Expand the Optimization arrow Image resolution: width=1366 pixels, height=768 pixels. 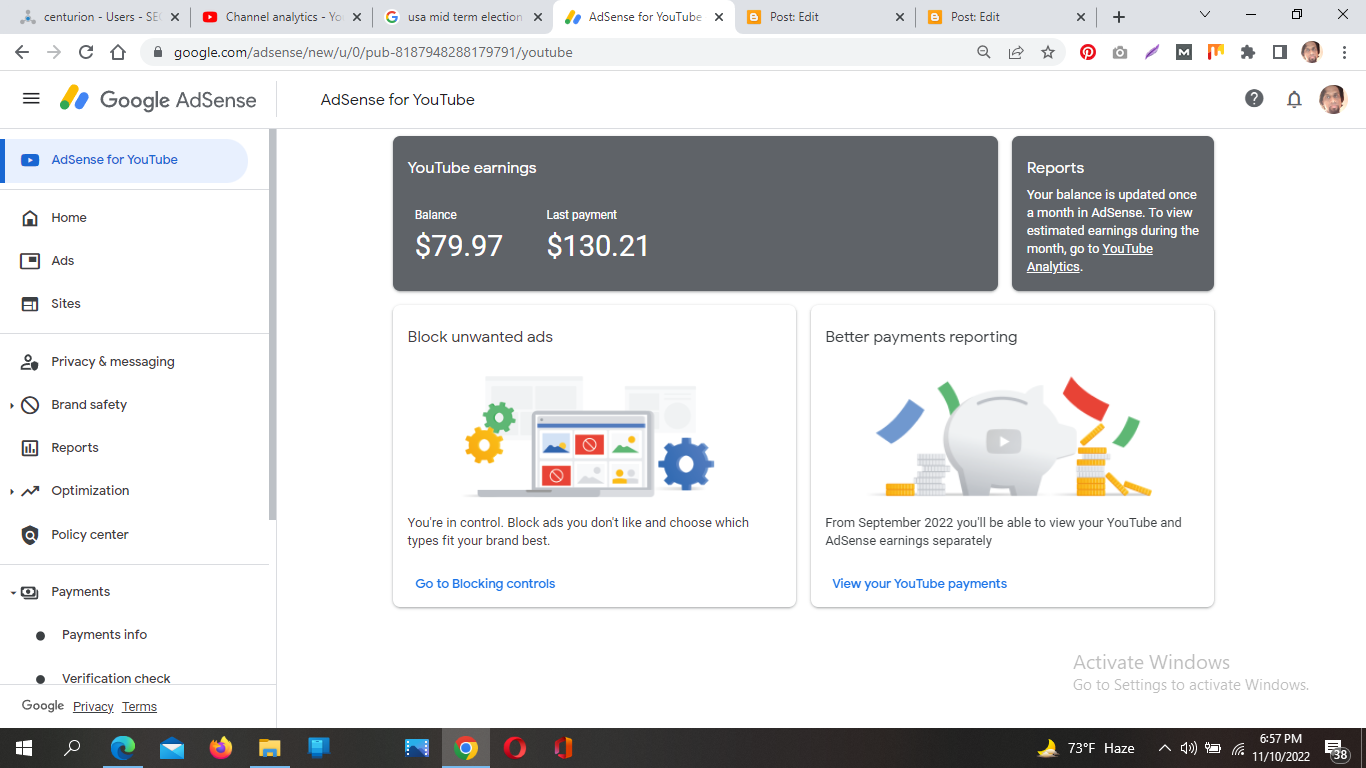(x=11, y=492)
